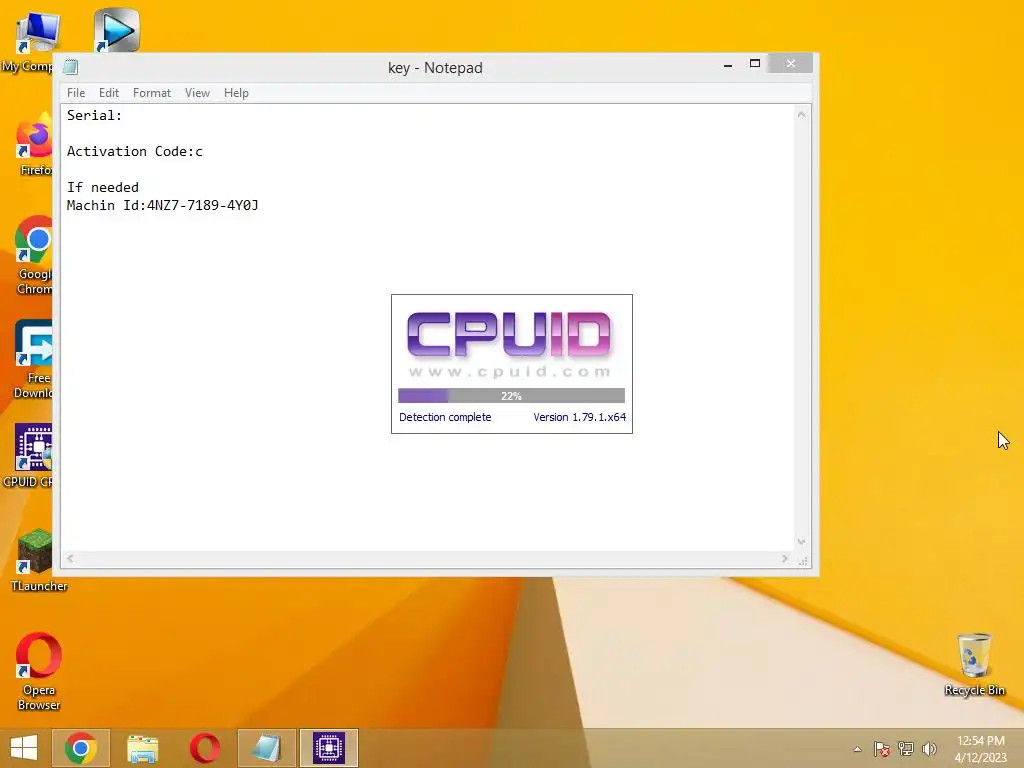This screenshot has width=1024, height=768.
Task: Click the CPUID splash 22% progress bar
Action: point(511,396)
